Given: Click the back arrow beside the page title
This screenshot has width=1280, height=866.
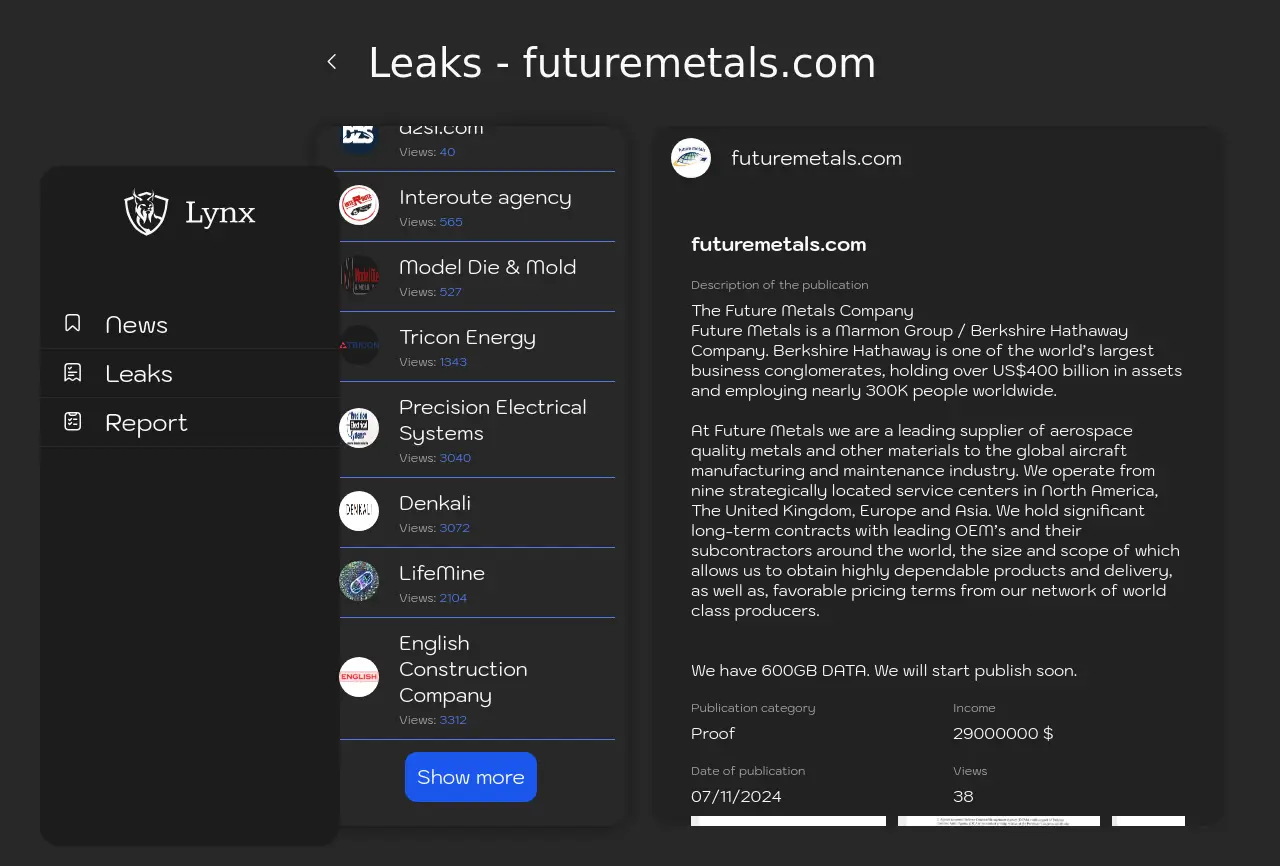Looking at the screenshot, I should tap(332, 62).
